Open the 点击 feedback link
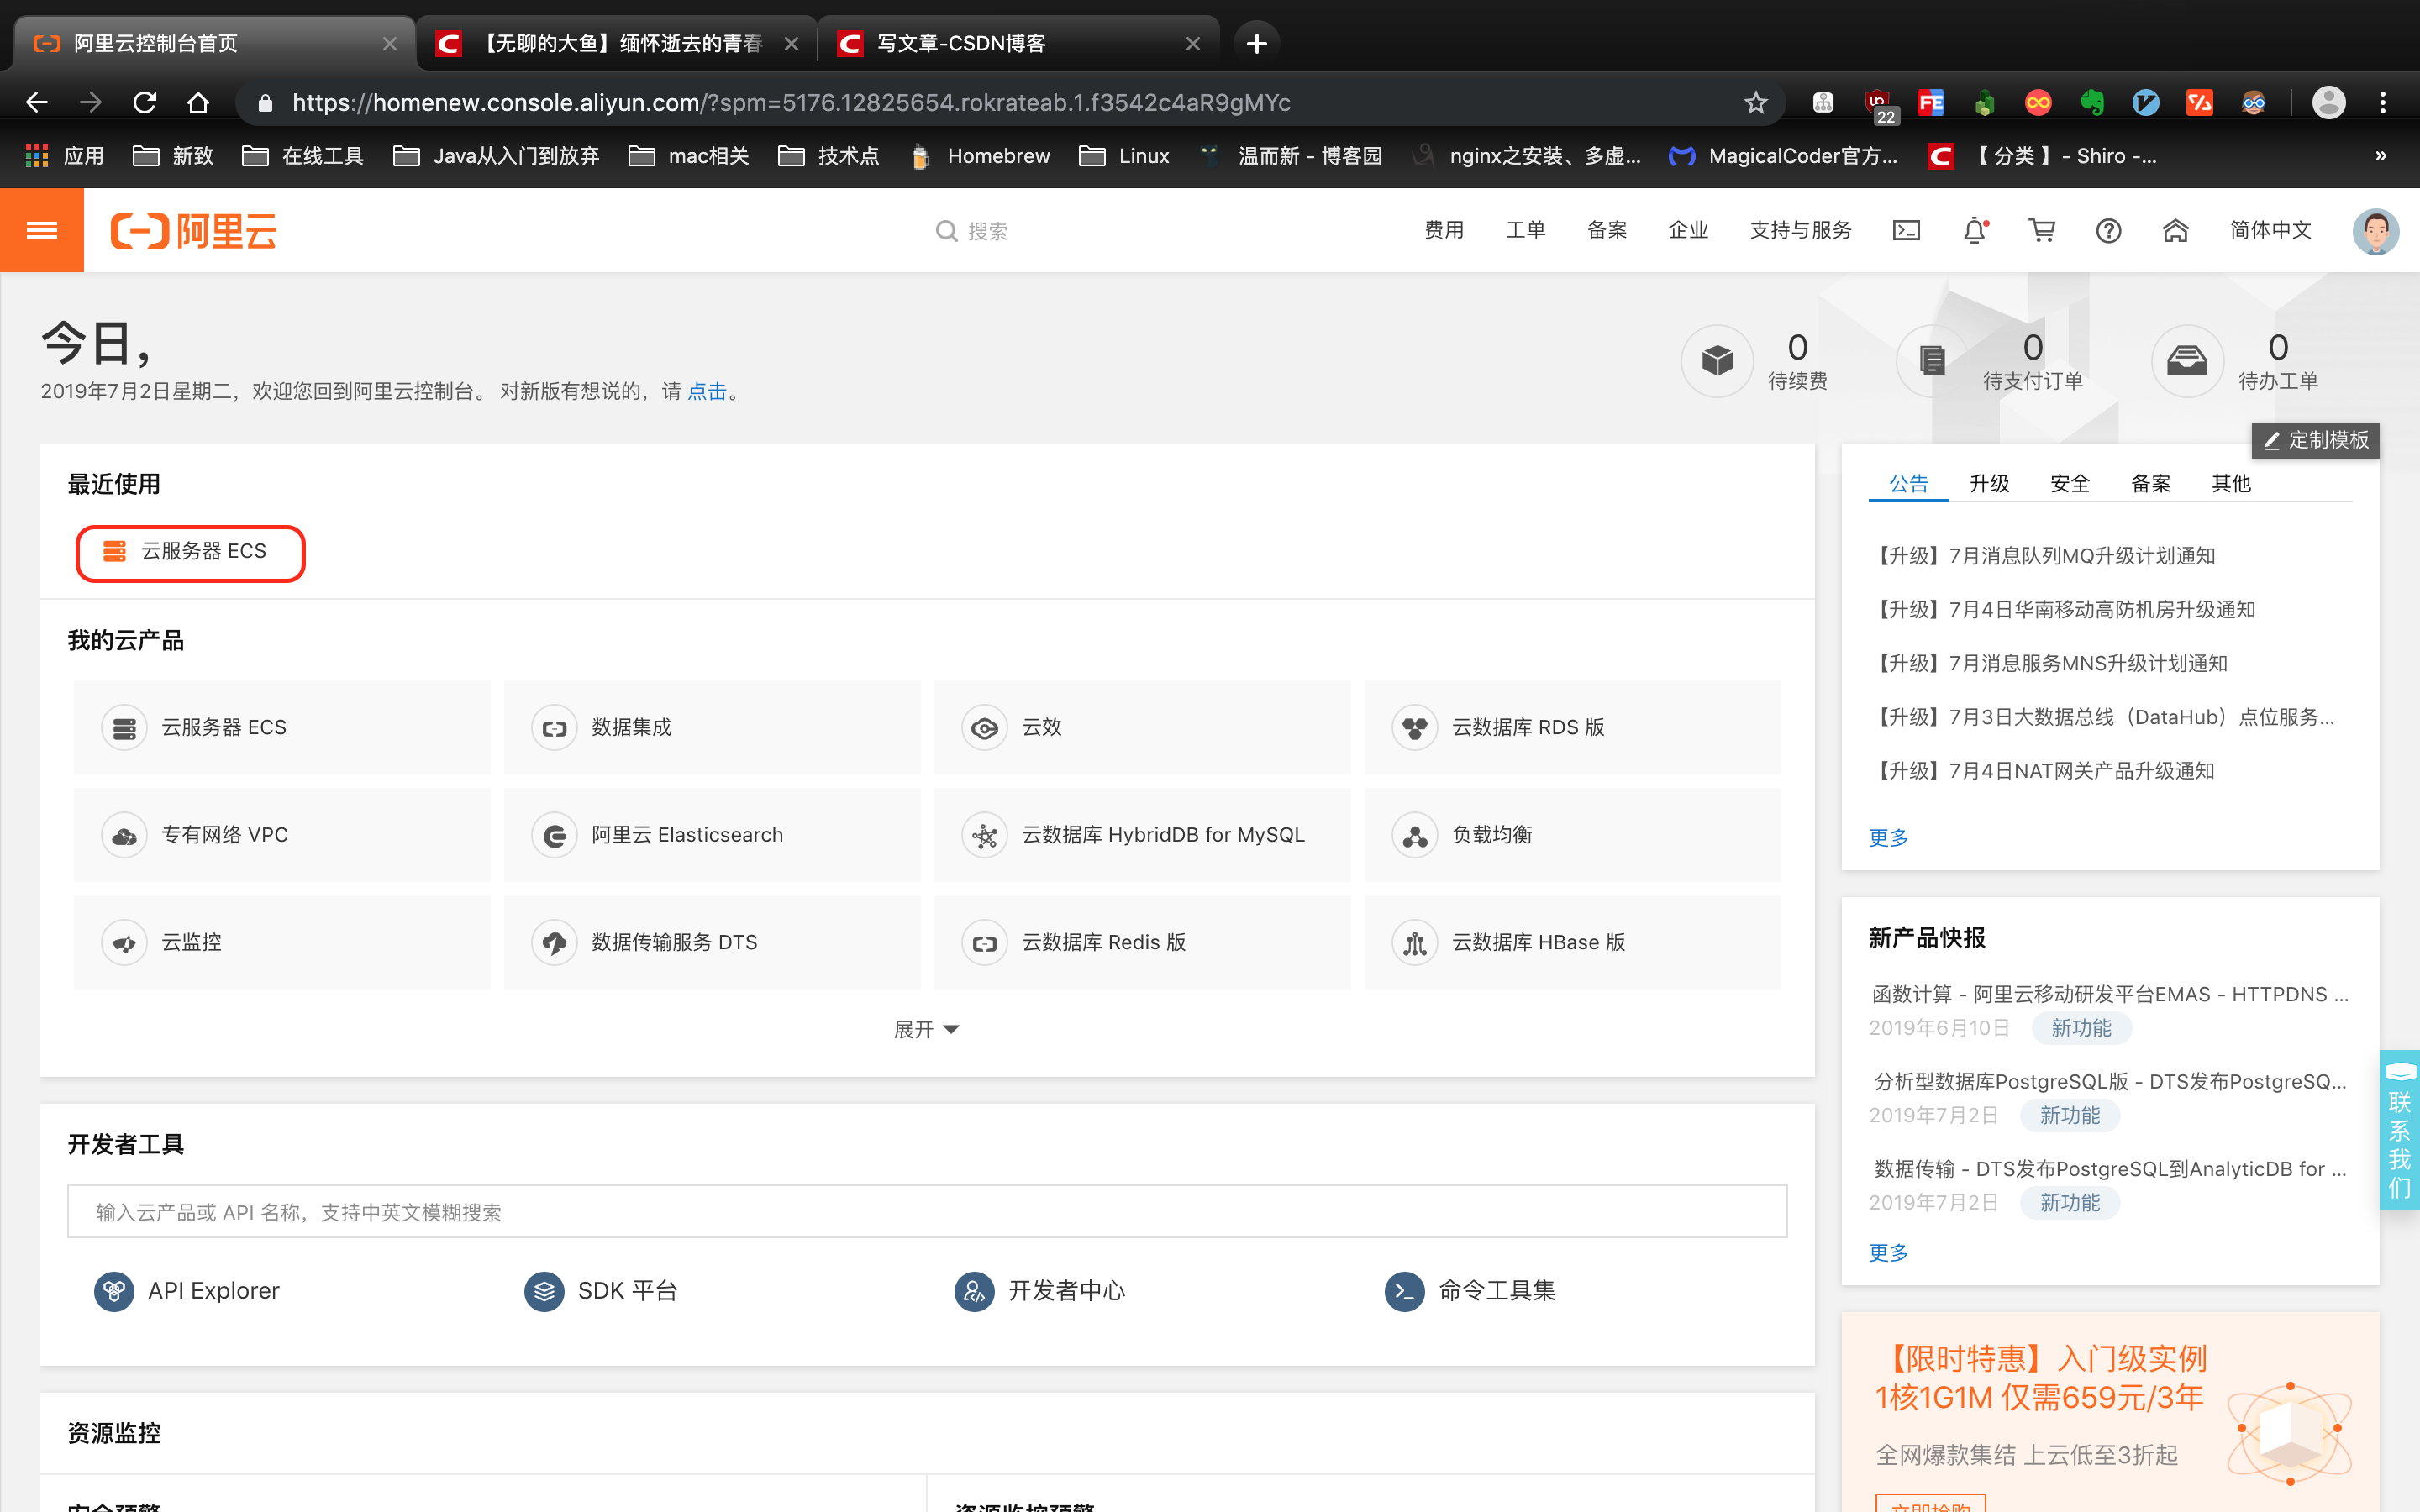This screenshot has width=2420, height=1512. 707,391
